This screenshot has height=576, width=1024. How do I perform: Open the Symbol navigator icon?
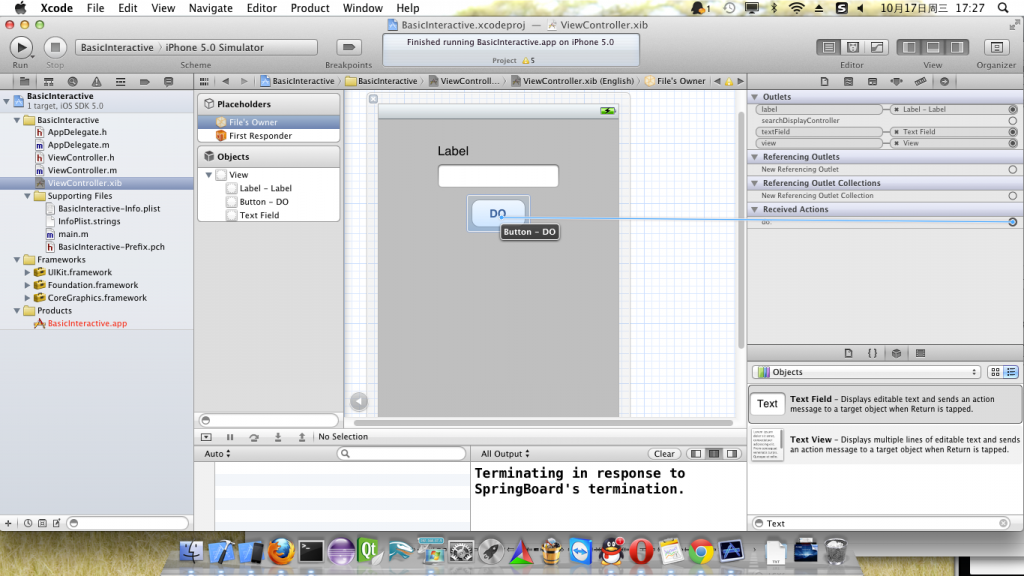coord(48,82)
